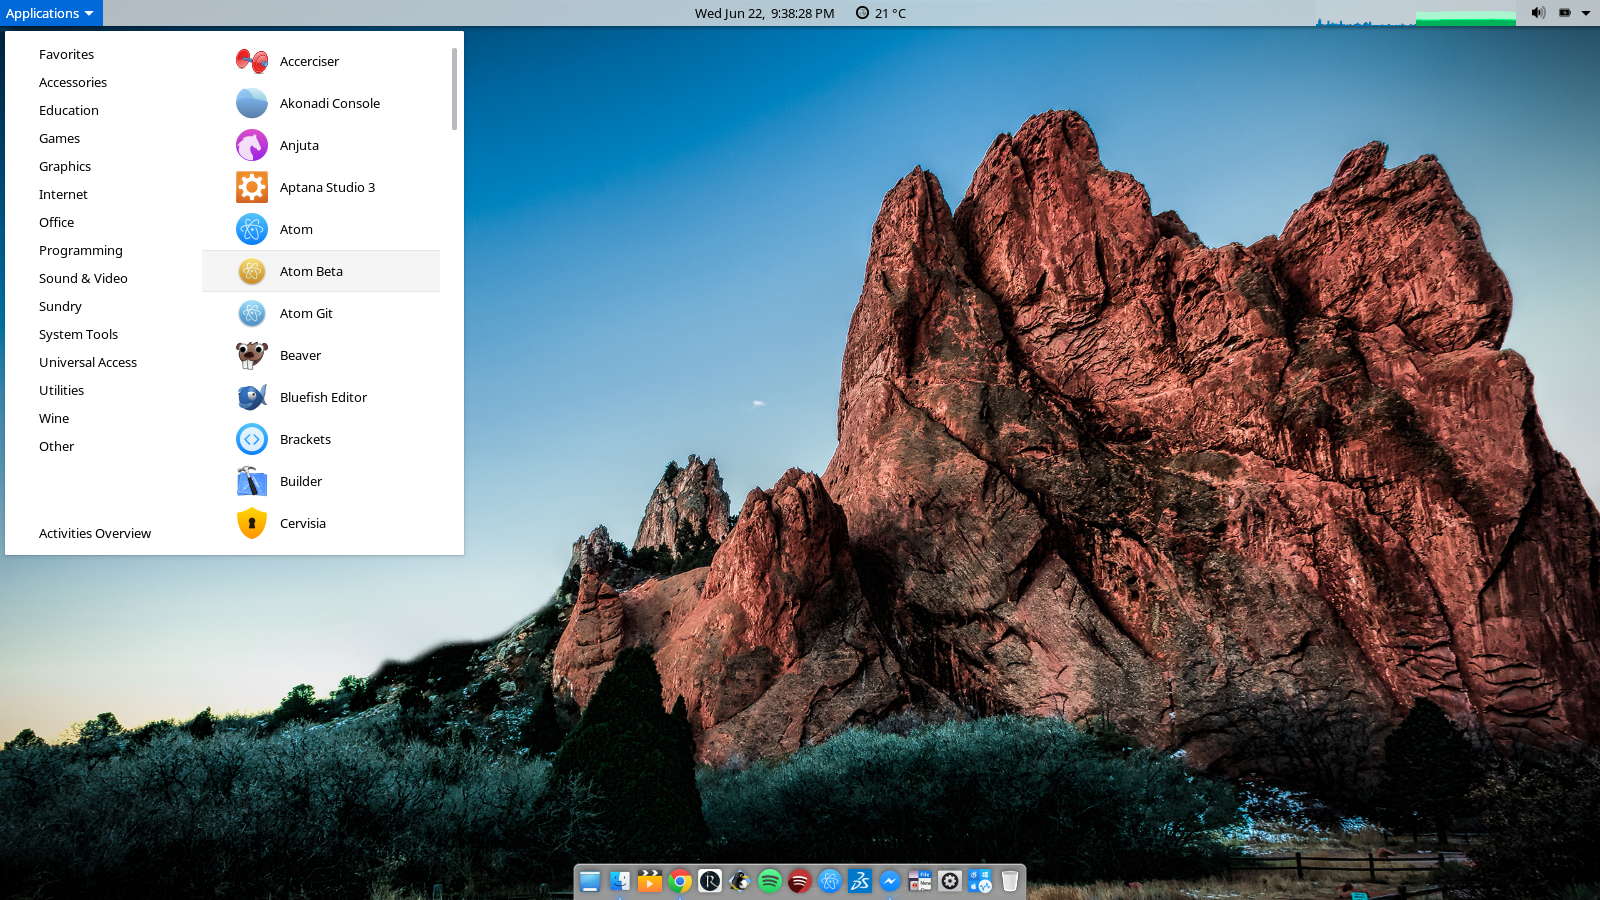Click the battery indicator in top bar
Screen dimensions: 1600x900
point(1565,13)
